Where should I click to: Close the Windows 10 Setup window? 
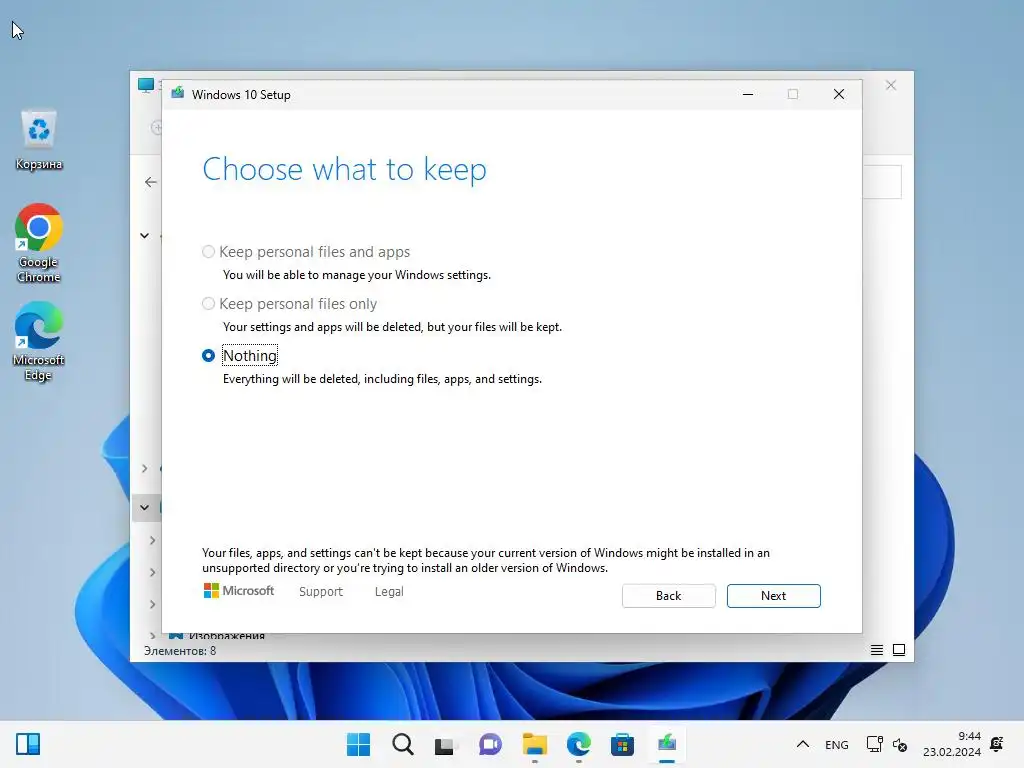click(839, 95)
